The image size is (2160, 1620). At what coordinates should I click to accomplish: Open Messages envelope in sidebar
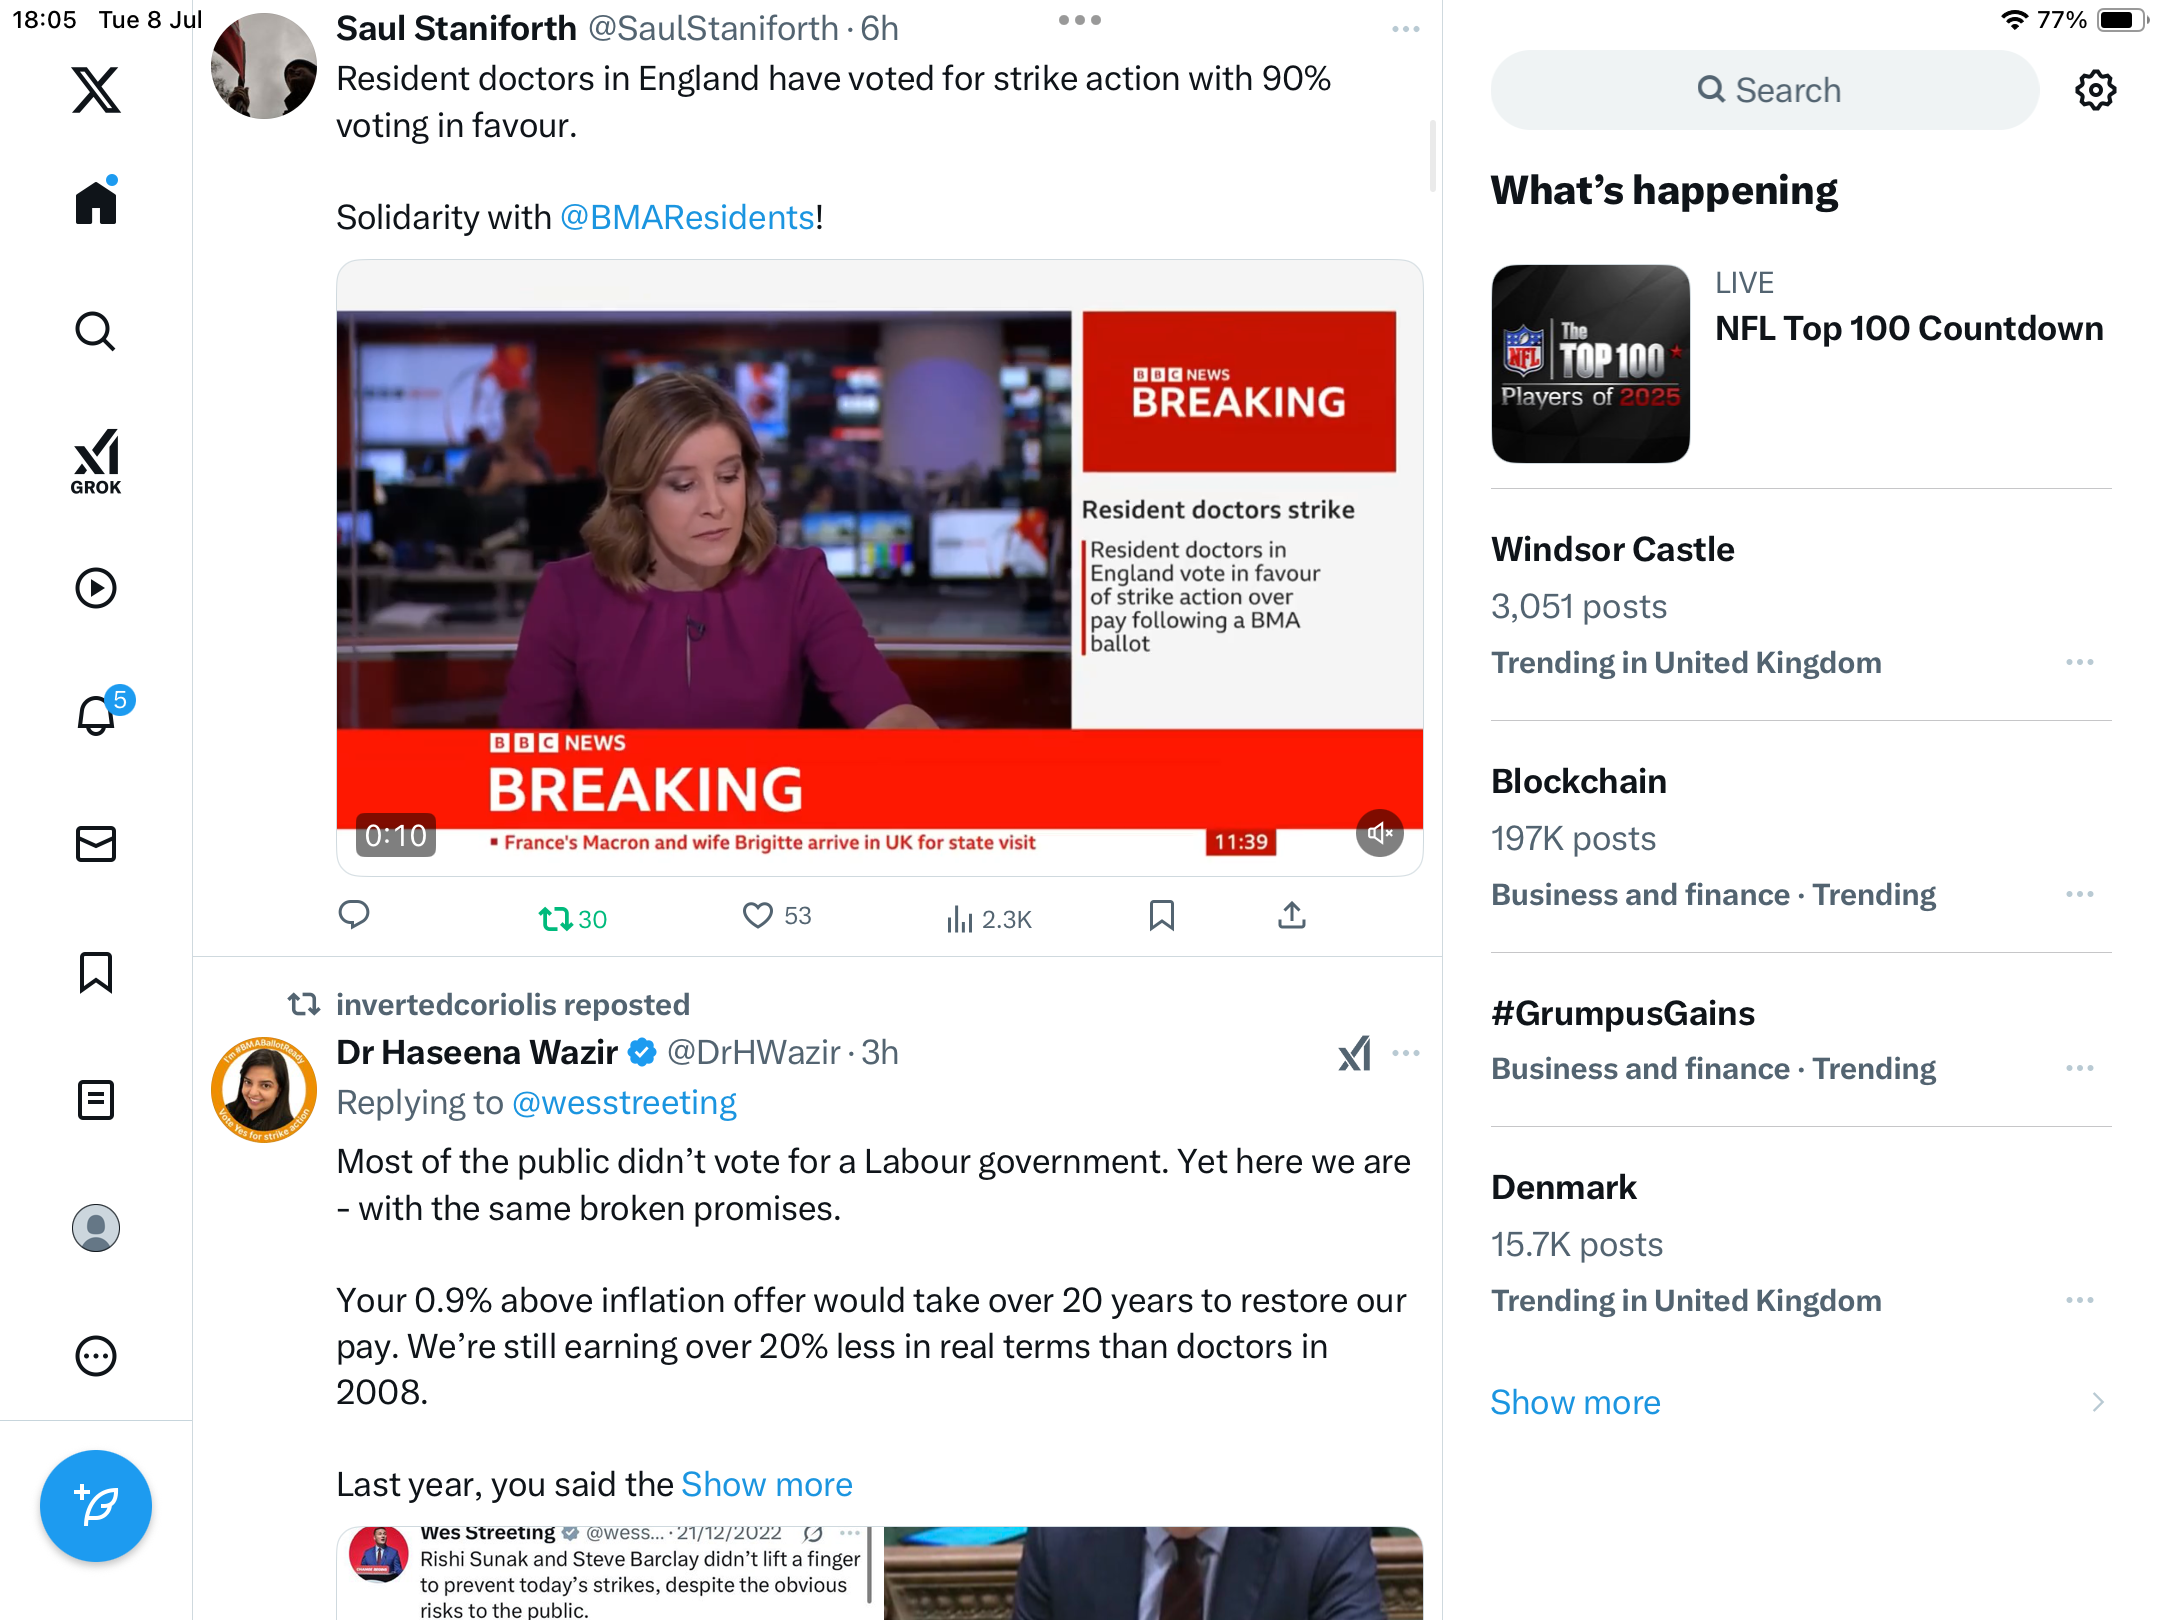96,844
